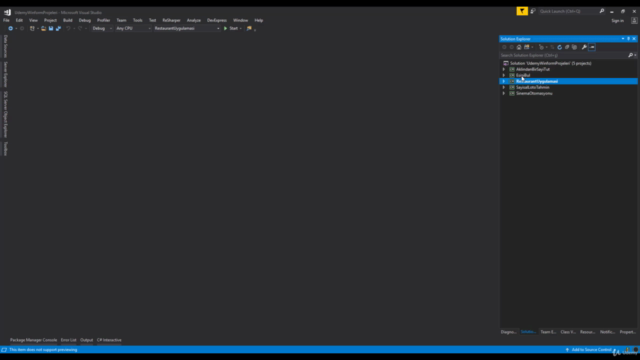Expand the RestaurantUygulamasi project node
The image size is (640, 360).
click(504, 81)
